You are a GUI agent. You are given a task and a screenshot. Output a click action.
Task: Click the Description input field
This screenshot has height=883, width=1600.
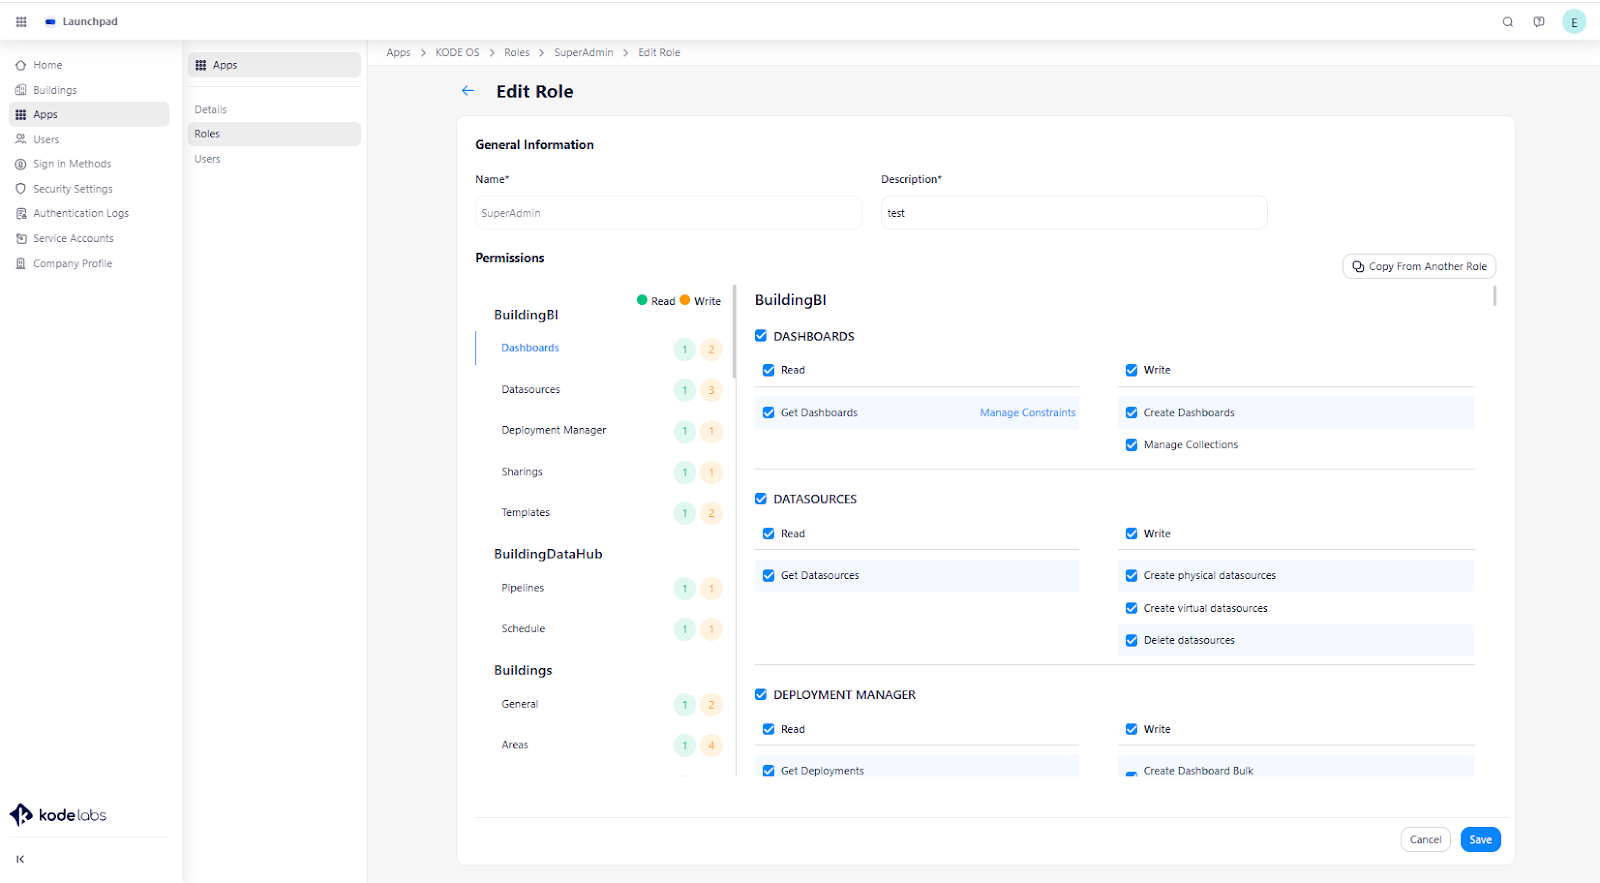pos(1073,213)
